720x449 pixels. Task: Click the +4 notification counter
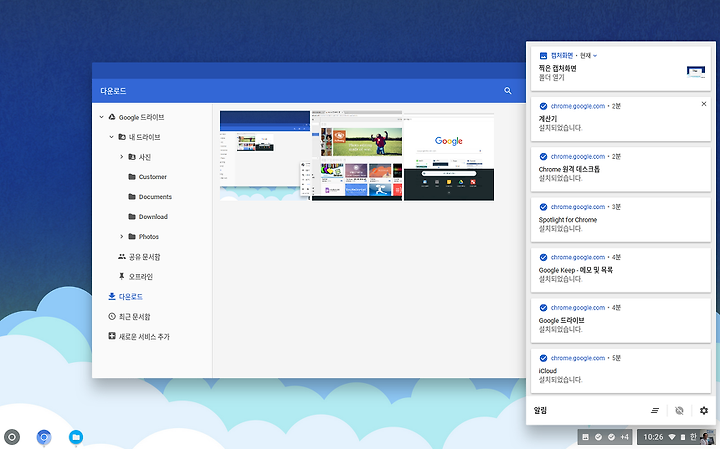click(624, 437)
